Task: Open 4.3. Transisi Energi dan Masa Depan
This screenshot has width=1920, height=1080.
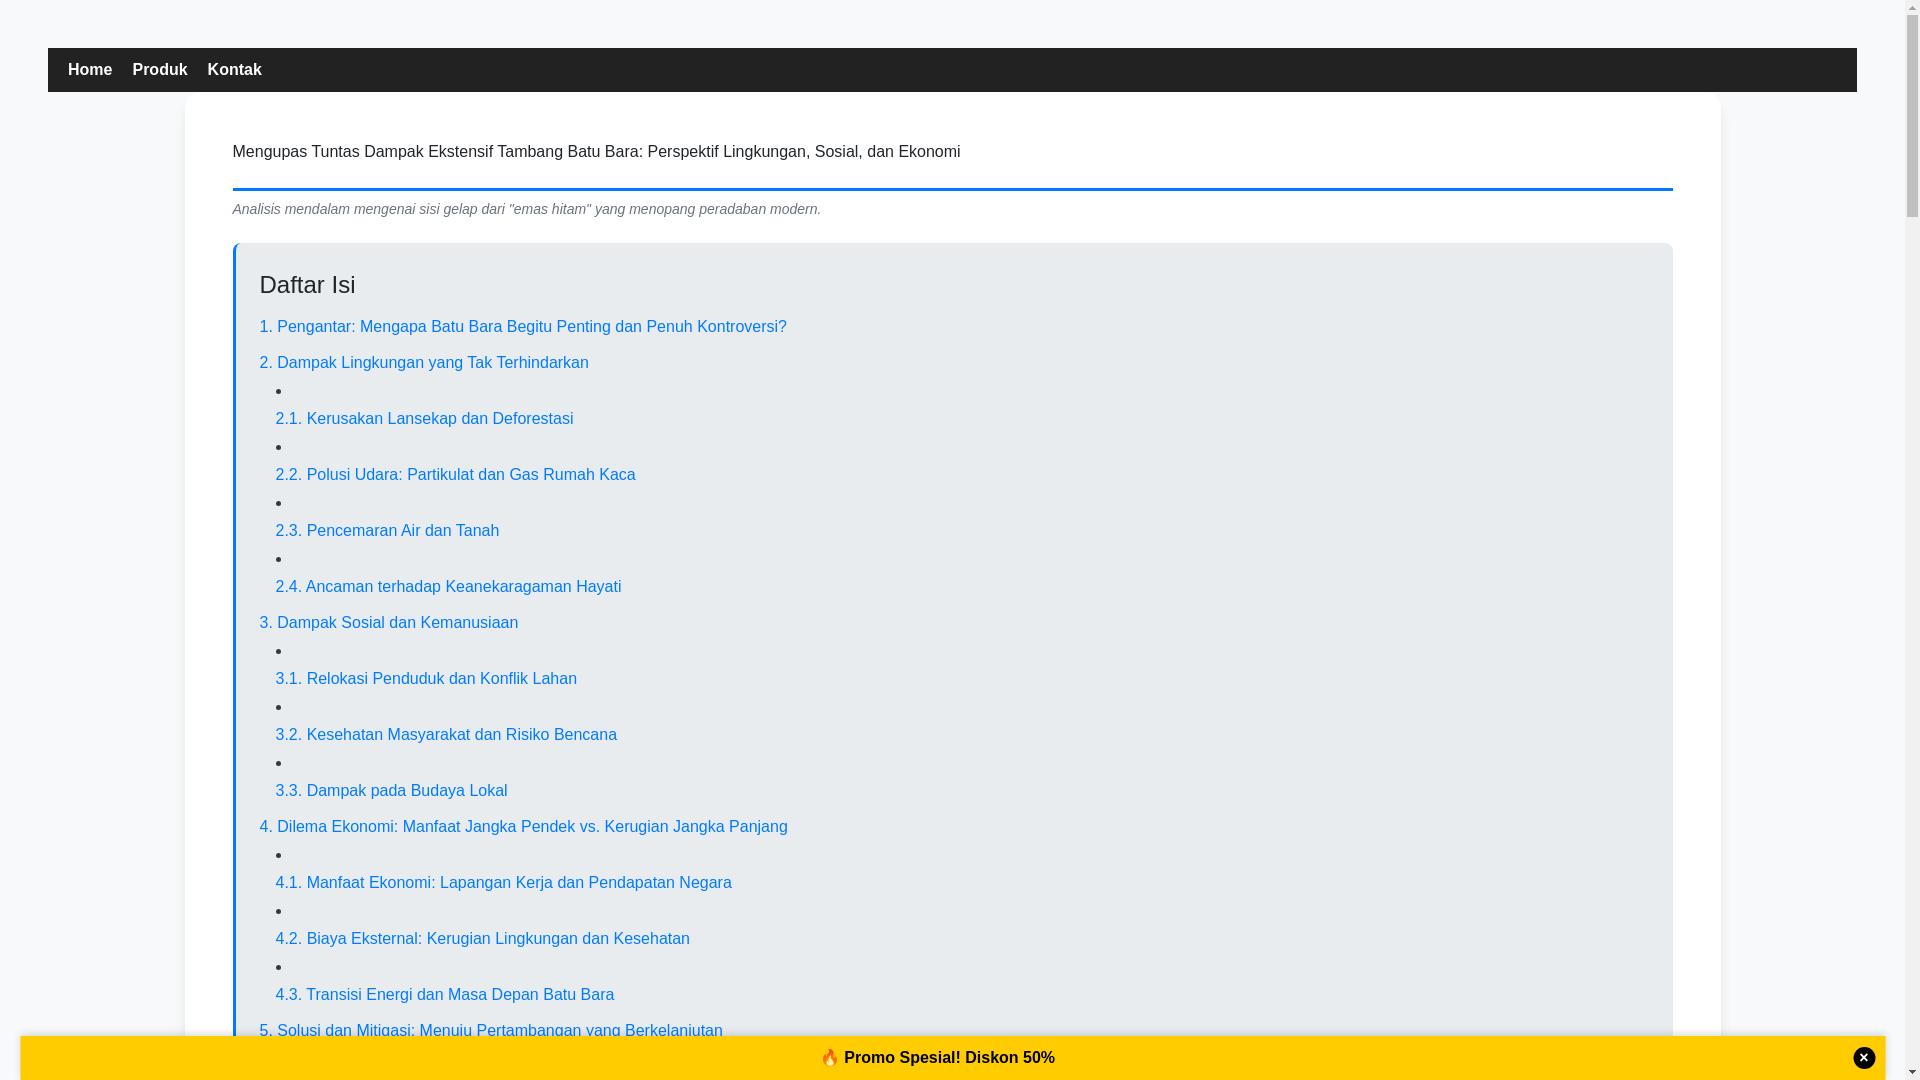Action: (445, 995)
